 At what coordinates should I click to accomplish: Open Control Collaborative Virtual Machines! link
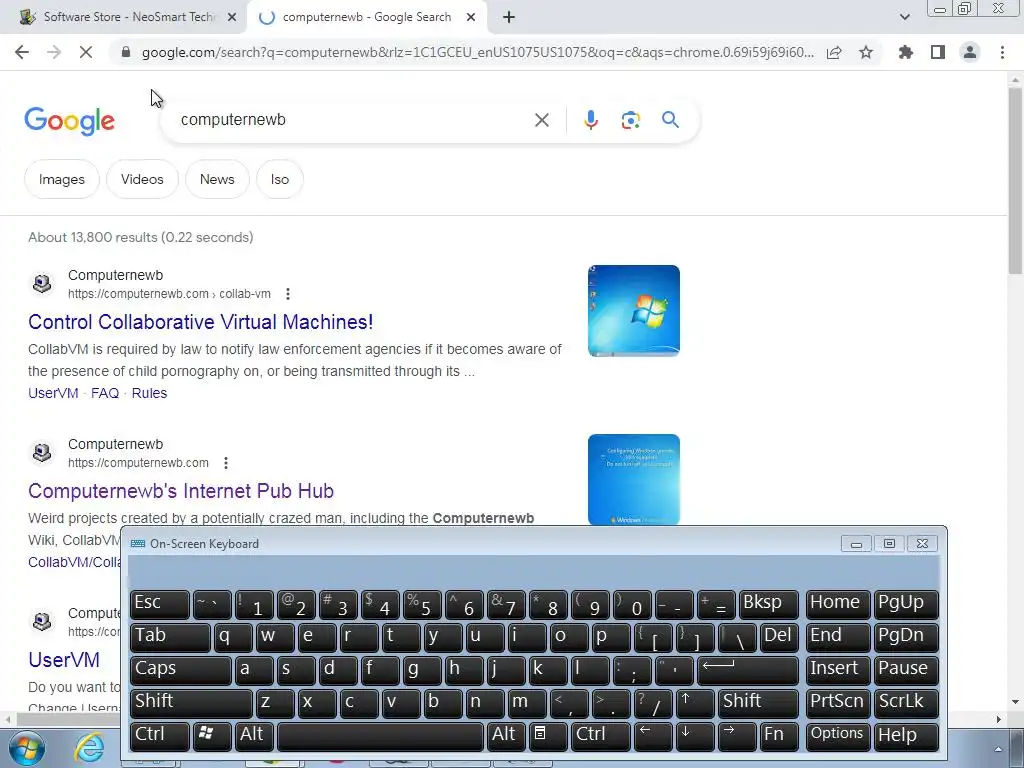click(200, 322)
